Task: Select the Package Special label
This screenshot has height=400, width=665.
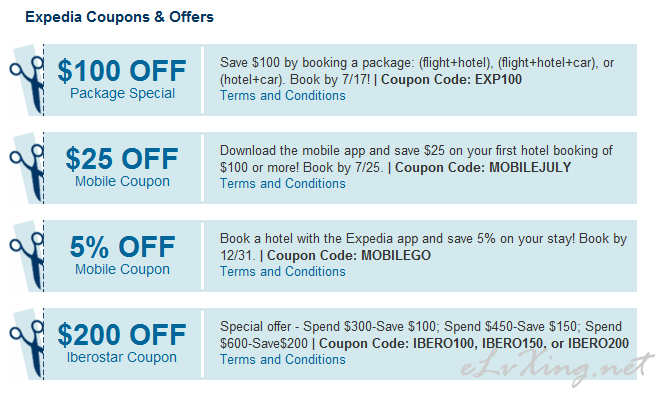Action: pos(122,93)
